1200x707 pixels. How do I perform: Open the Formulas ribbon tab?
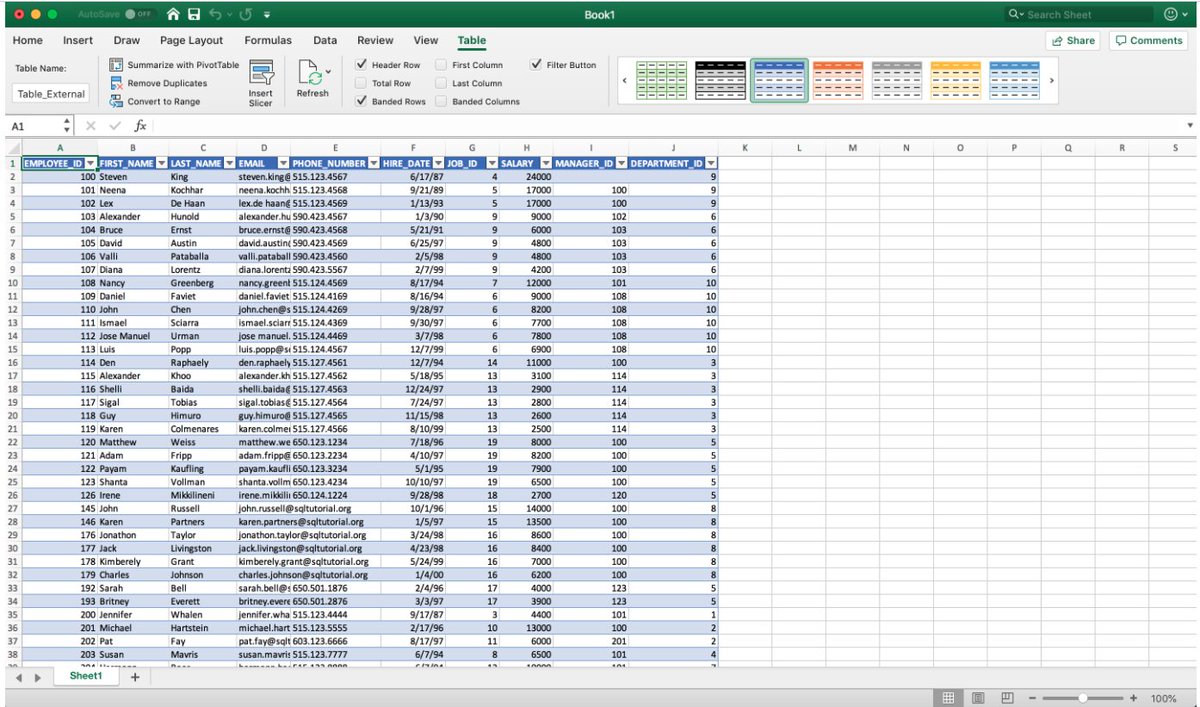(x=268, y=41)
